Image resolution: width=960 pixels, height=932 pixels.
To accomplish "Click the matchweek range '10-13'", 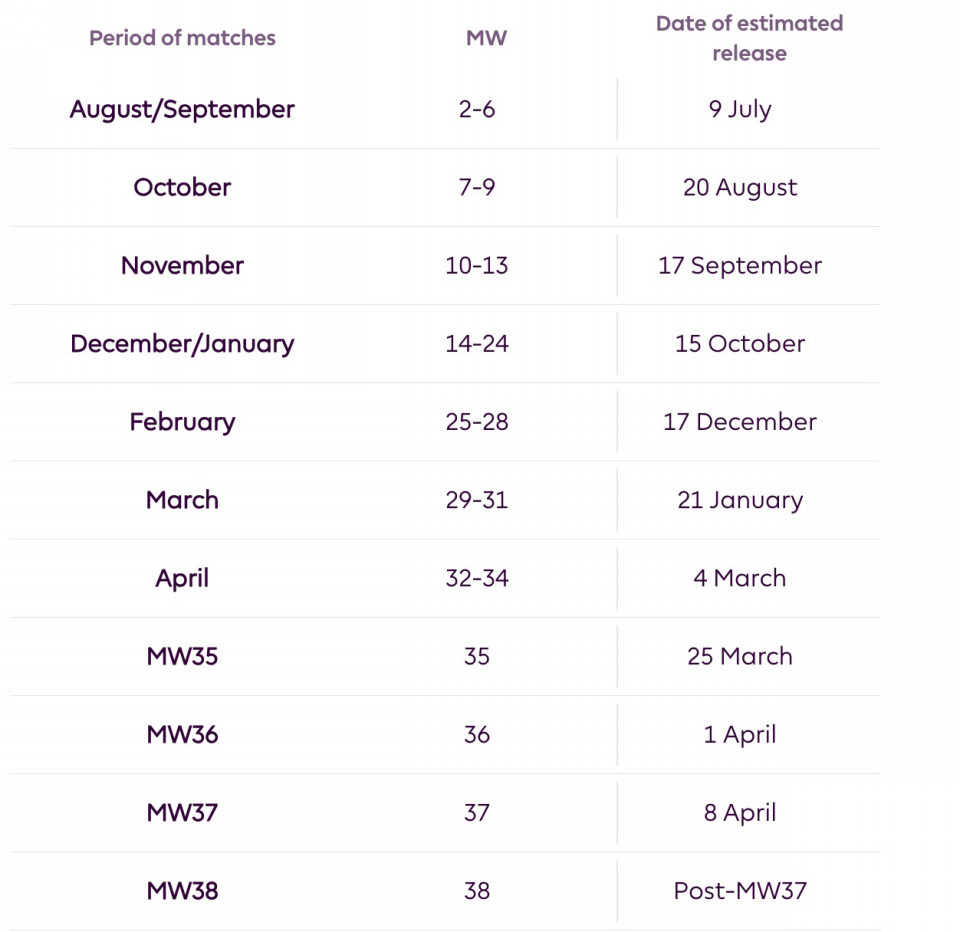I will click(x=477, y=265).
